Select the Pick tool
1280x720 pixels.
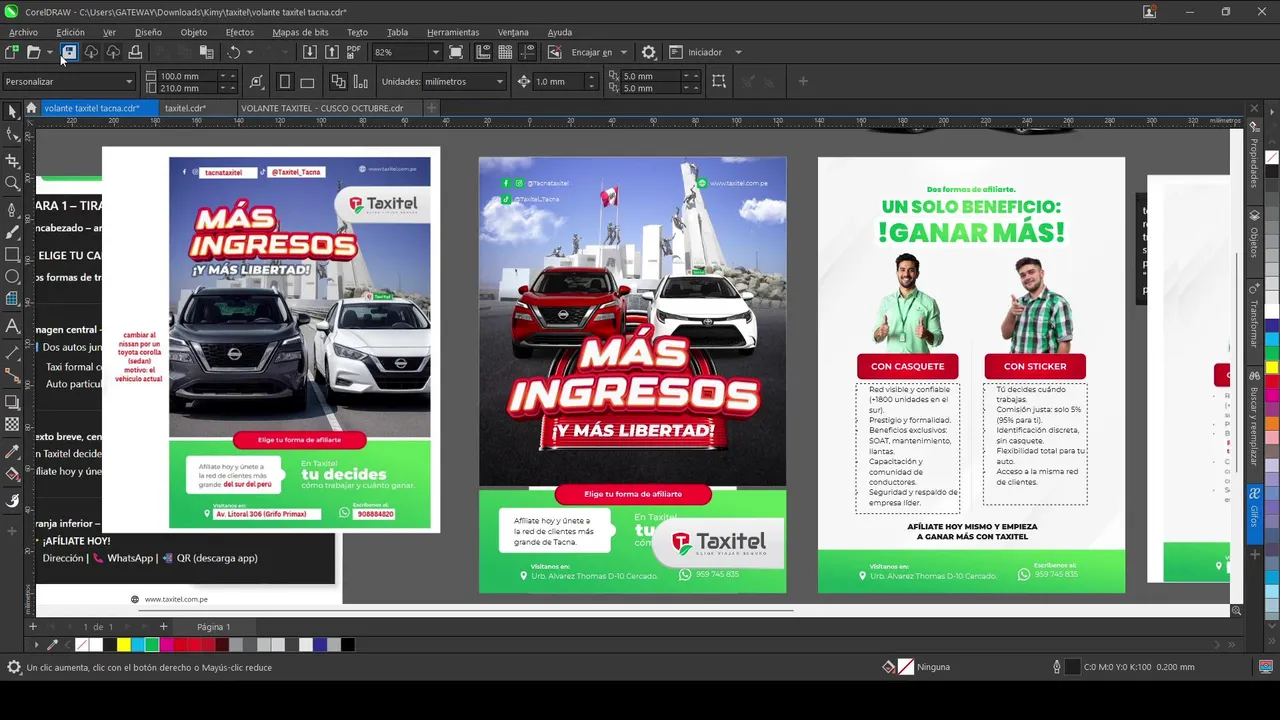(x=12, y=112)
